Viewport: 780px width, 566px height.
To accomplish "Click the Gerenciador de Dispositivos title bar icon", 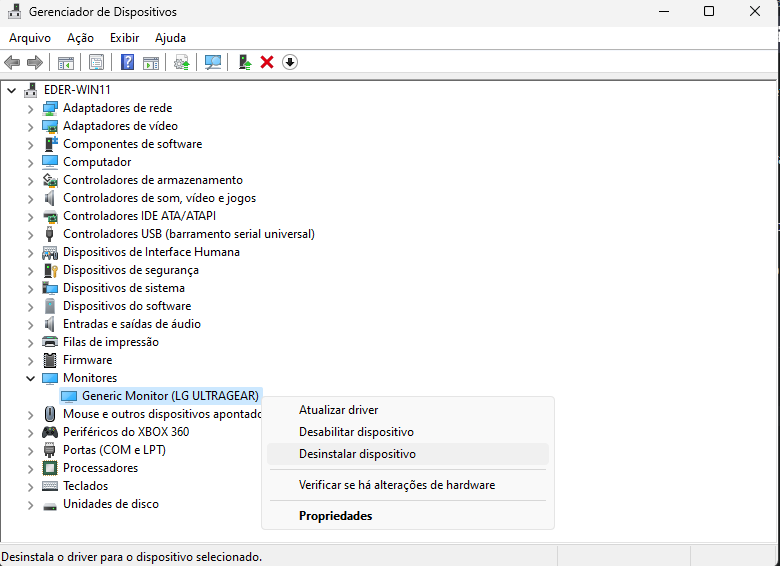I will [x=14, y=11].
